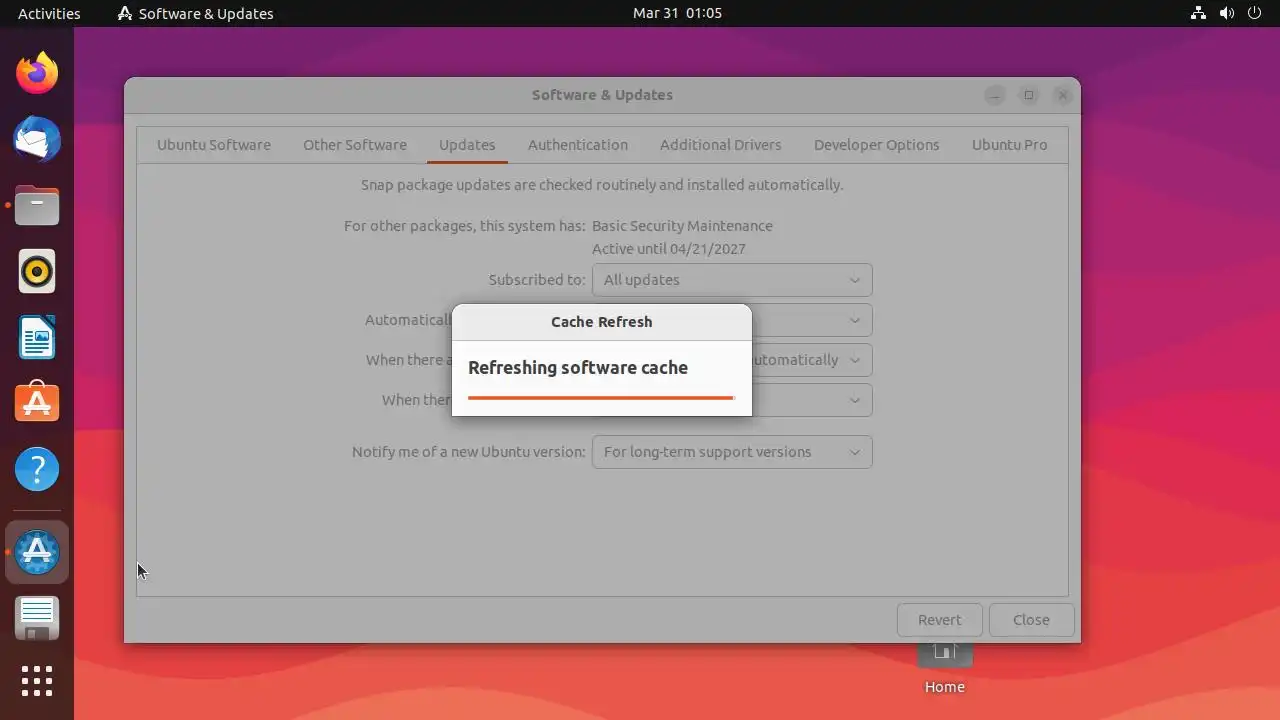Open the Help dock icon

[37, 469]
